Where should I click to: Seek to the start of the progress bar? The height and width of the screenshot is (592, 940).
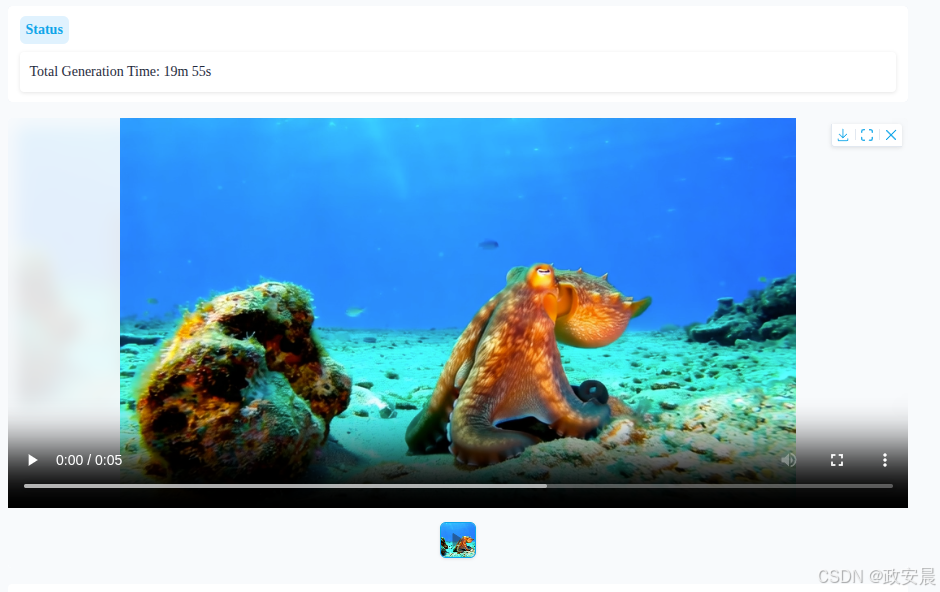click(26, 486)
